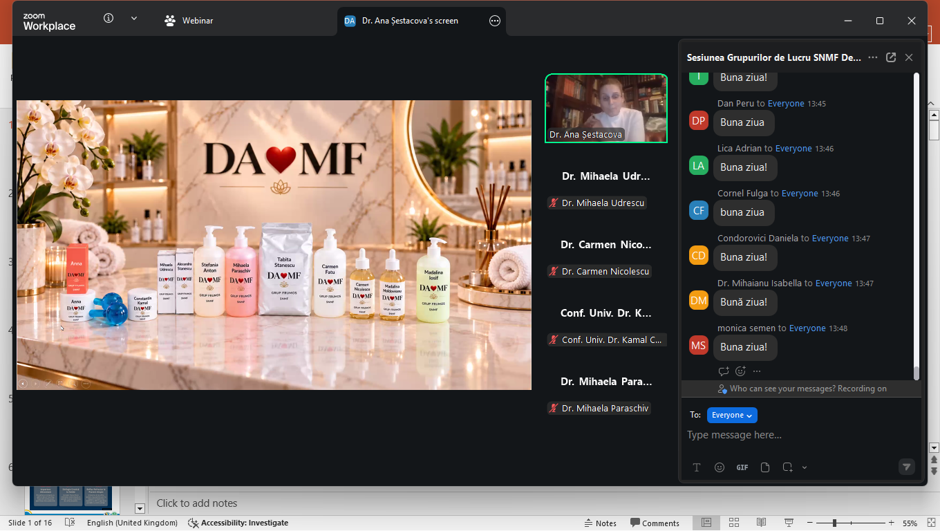Toggle the chat text formatting tool
940x531 pixels.
(x=697, y=467)
